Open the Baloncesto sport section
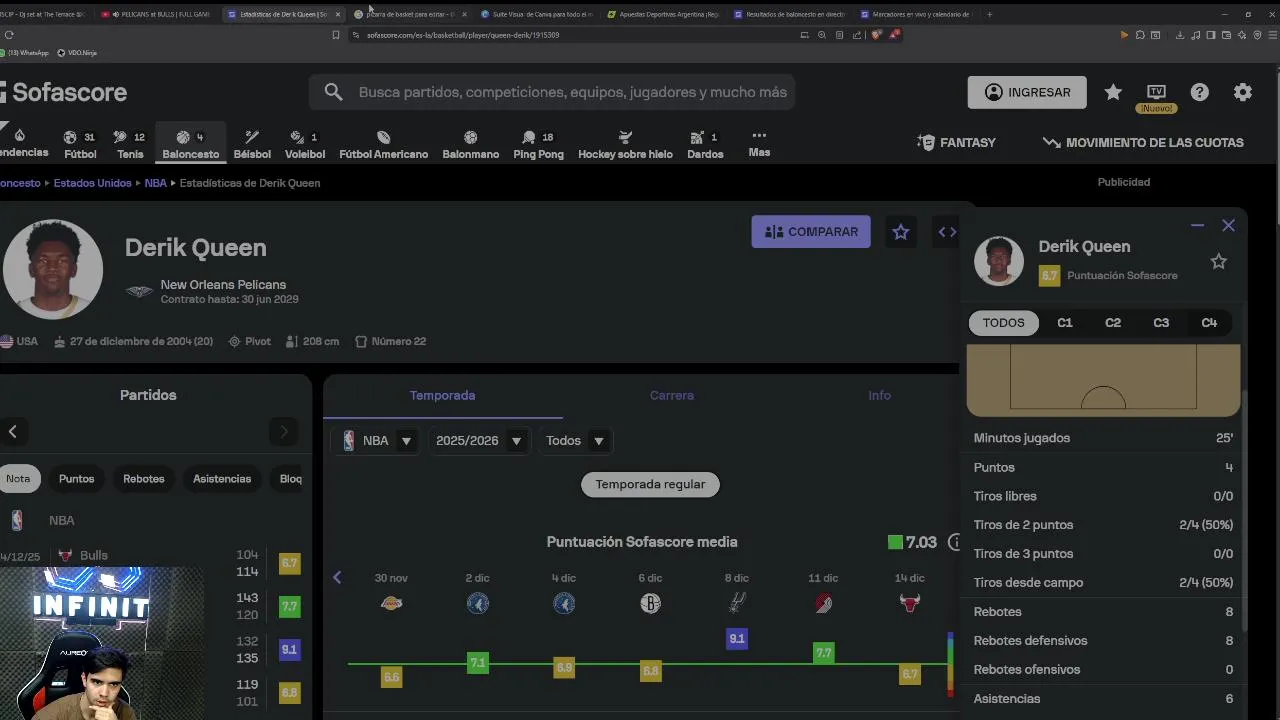The width and height of the screenshot is (1280, 720). coord(190,145)
